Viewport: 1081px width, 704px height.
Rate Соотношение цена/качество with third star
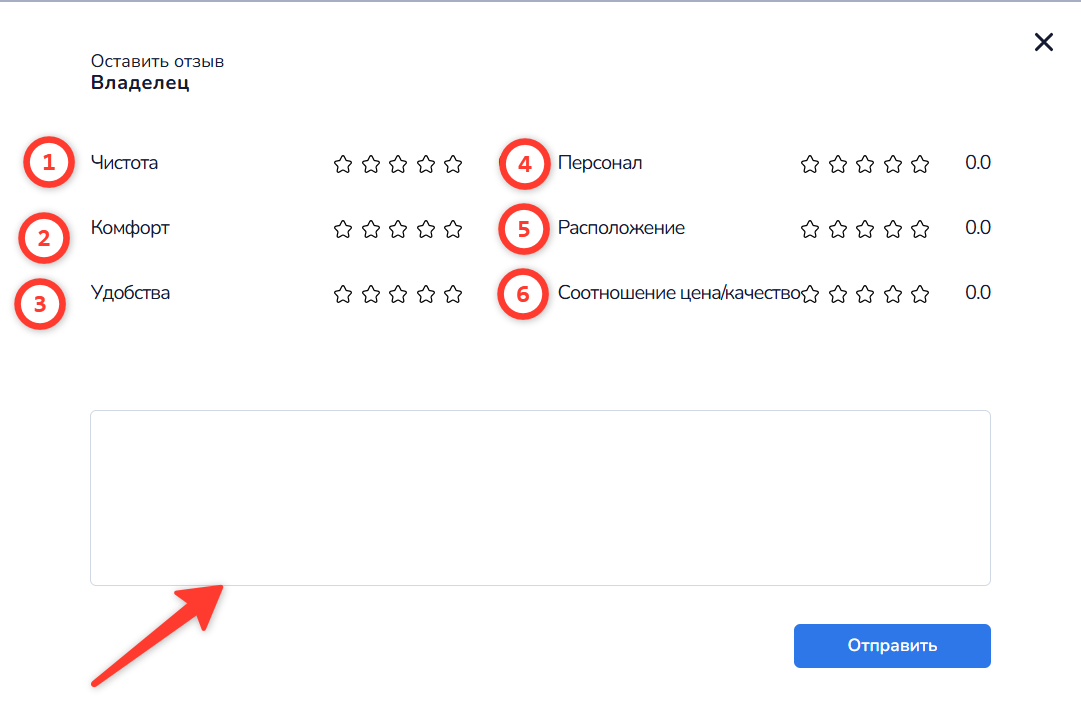click(x=866, y=294)
